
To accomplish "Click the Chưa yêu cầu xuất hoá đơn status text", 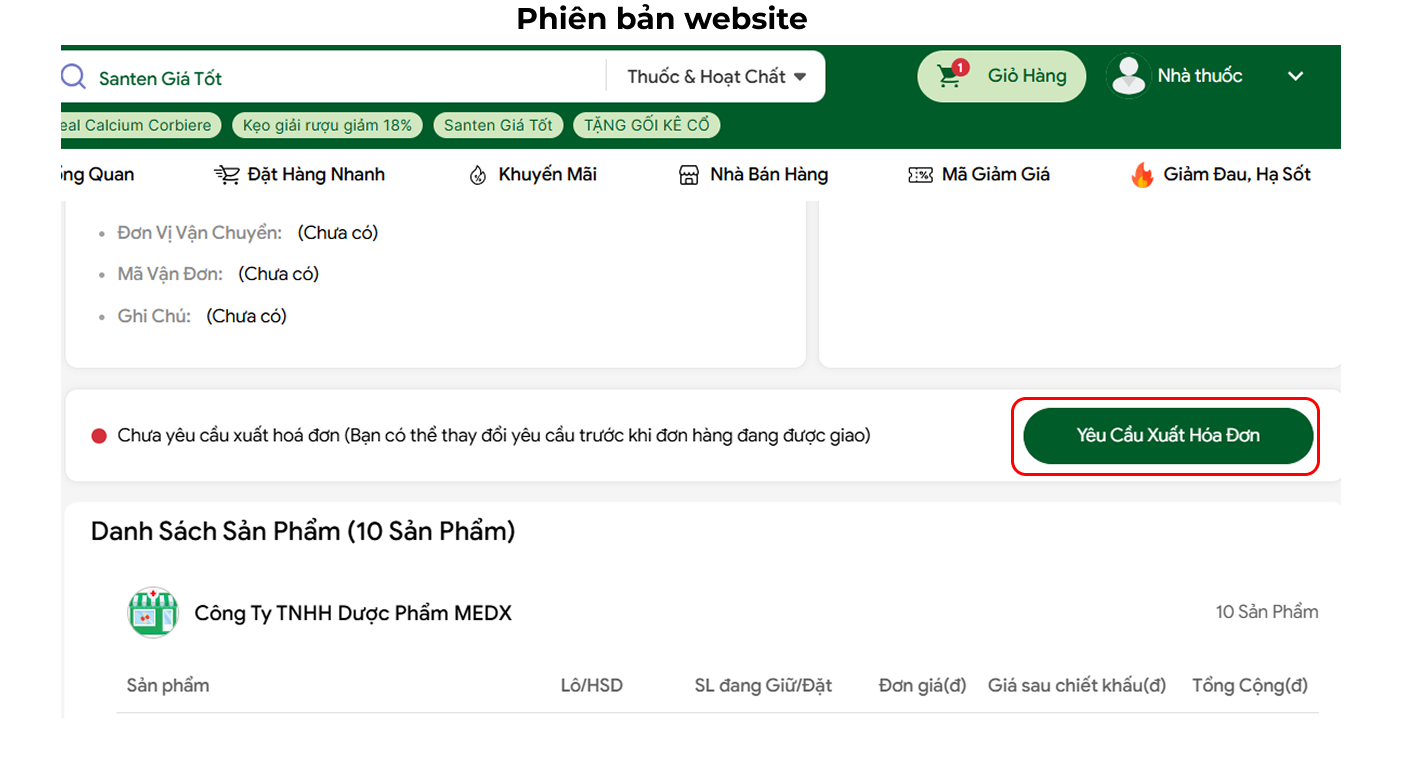I will 494,436.
